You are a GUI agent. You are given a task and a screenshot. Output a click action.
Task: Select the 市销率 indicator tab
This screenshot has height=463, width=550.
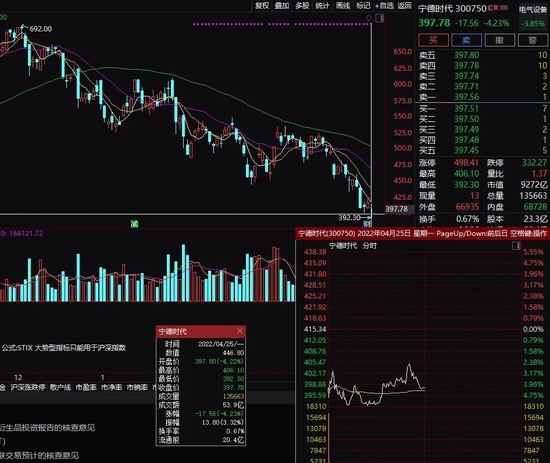137,387
